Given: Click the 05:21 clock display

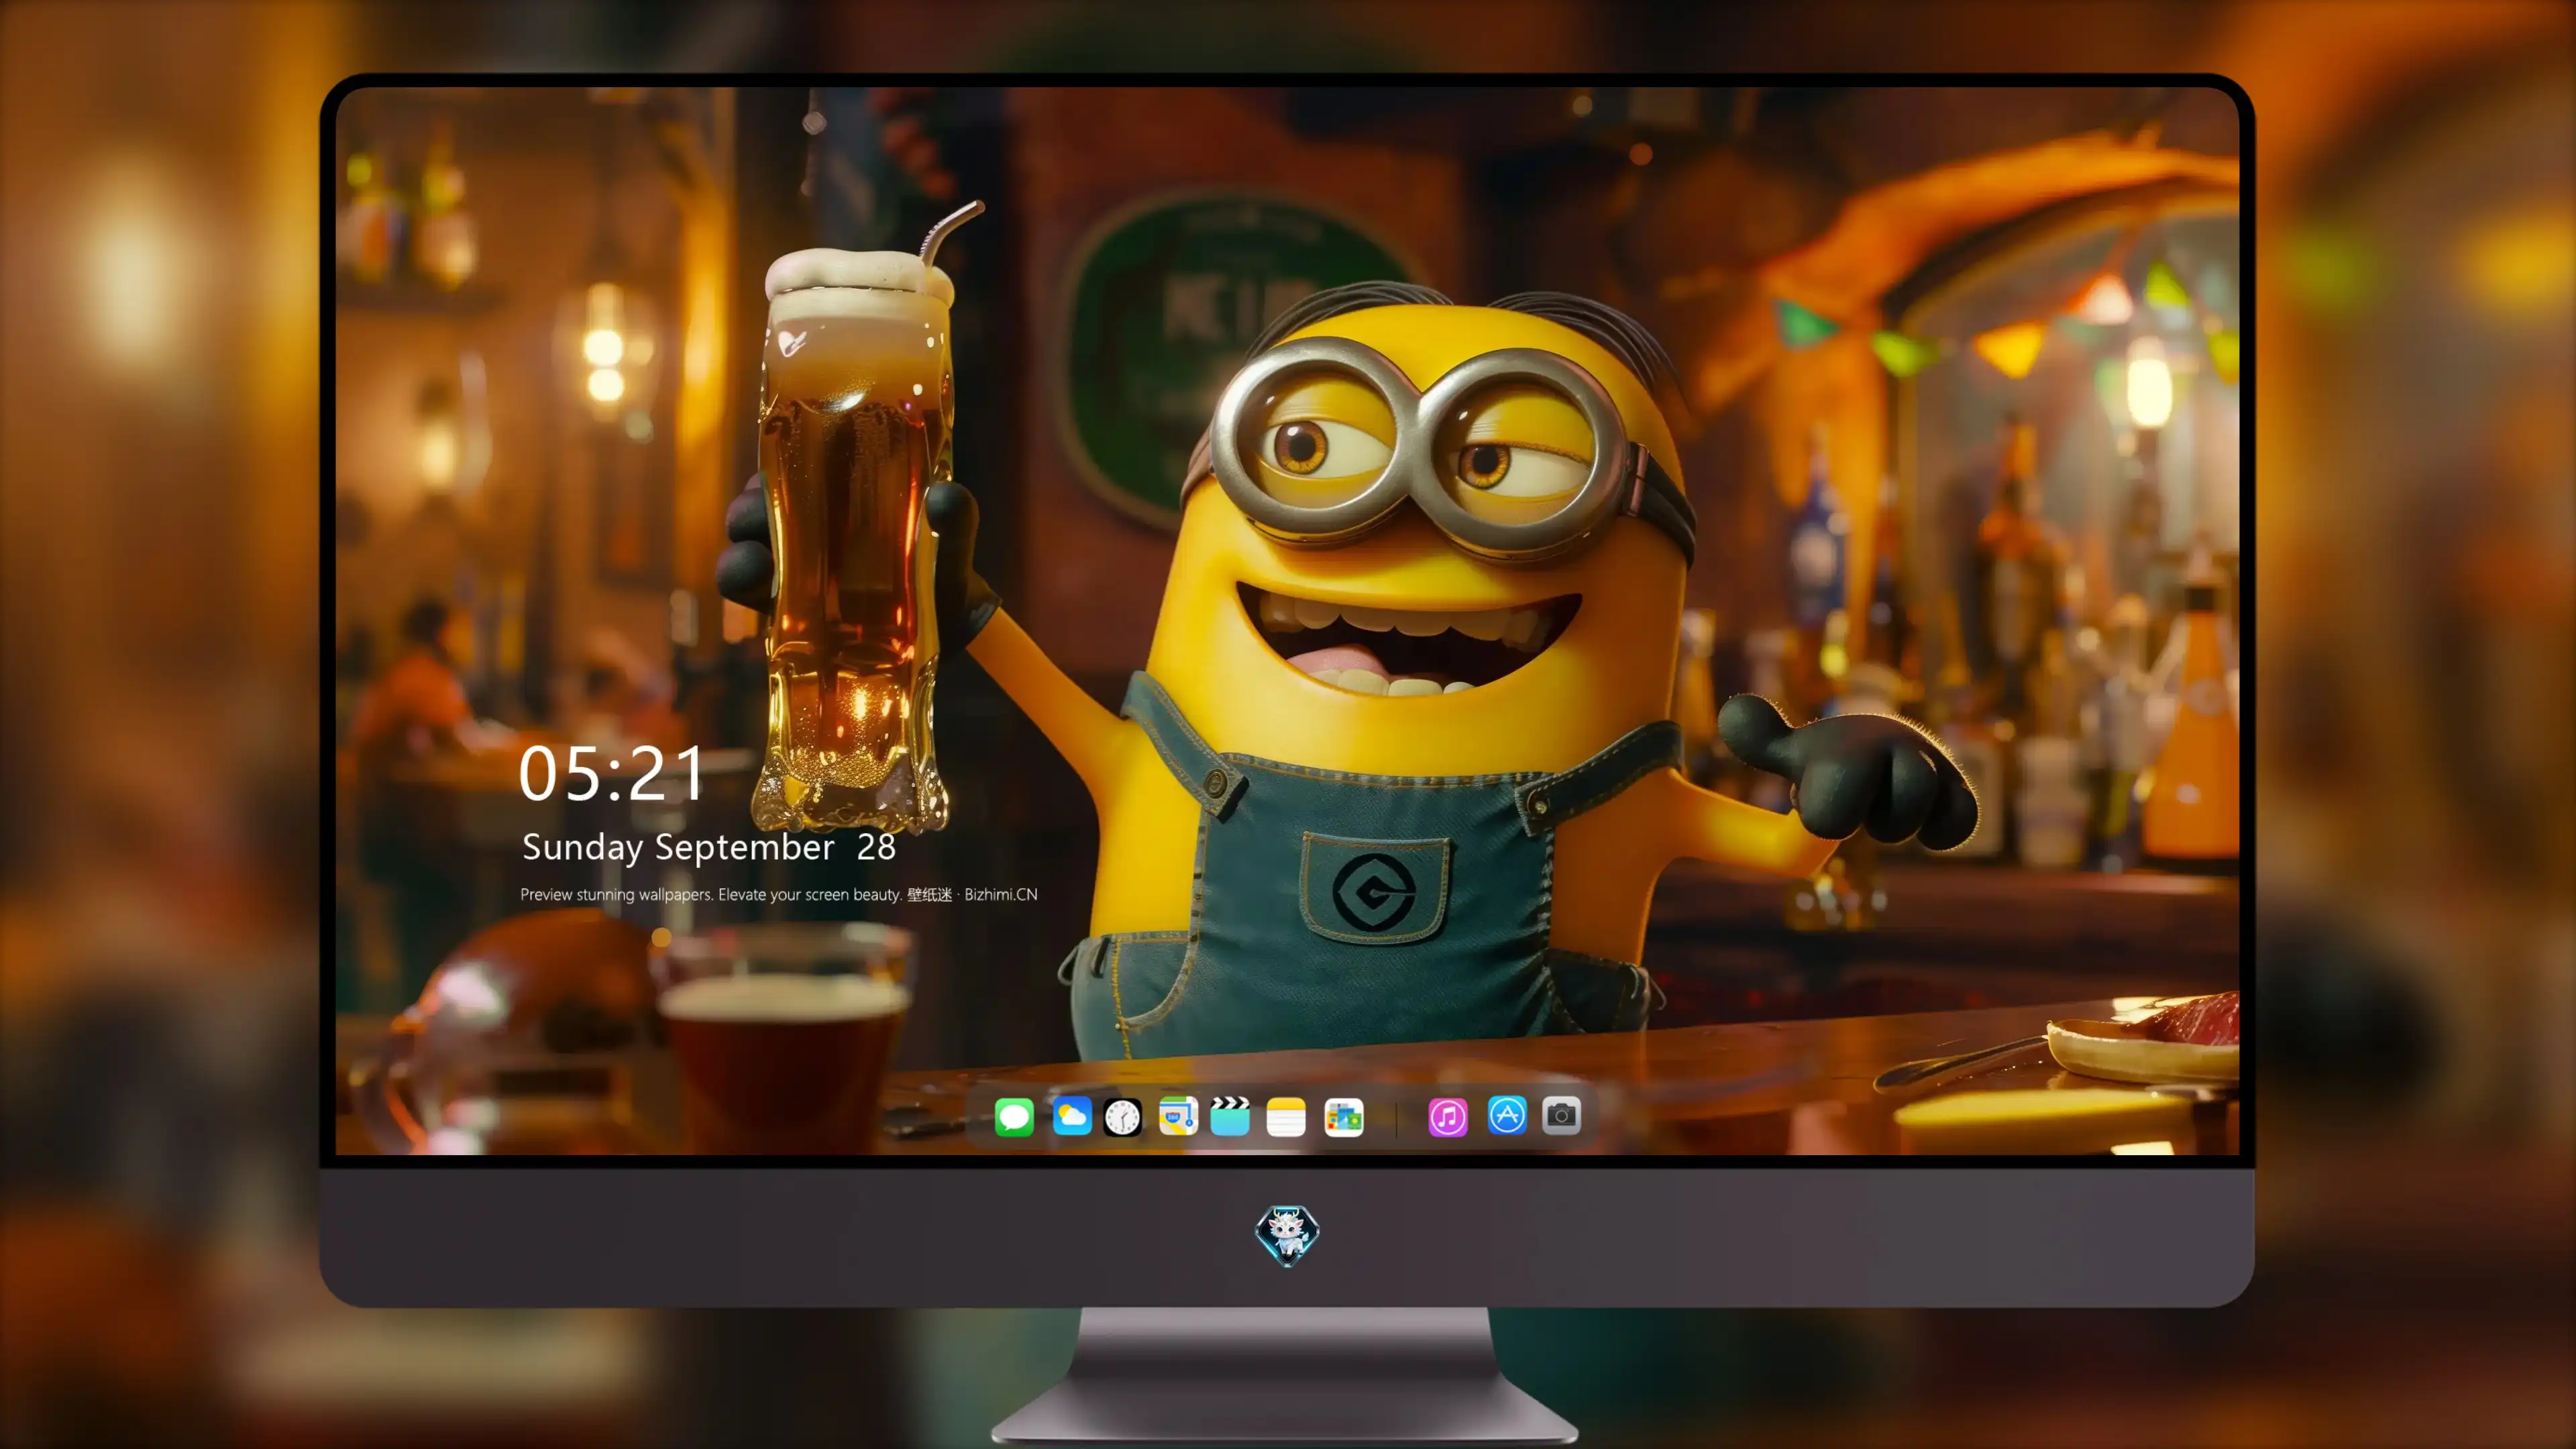Looking at the screenshot, I should [612, 773].
